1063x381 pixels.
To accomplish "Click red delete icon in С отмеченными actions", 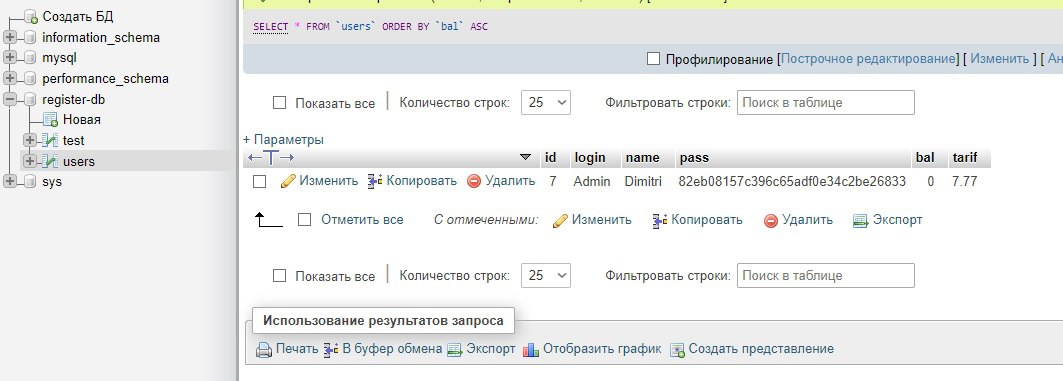I will 771,220.
